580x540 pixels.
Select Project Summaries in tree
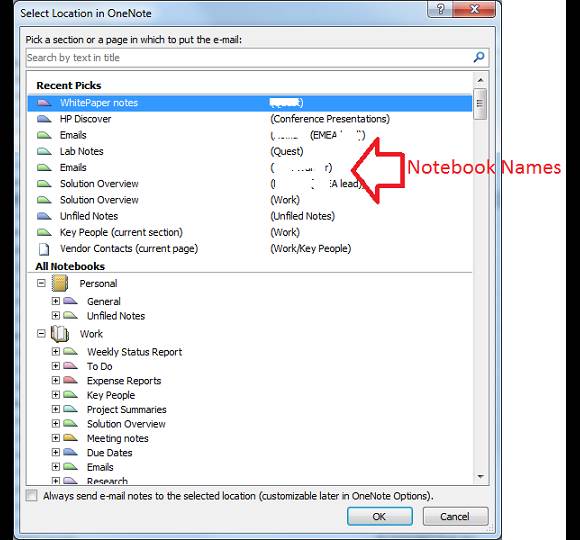[x=127, y=409]
